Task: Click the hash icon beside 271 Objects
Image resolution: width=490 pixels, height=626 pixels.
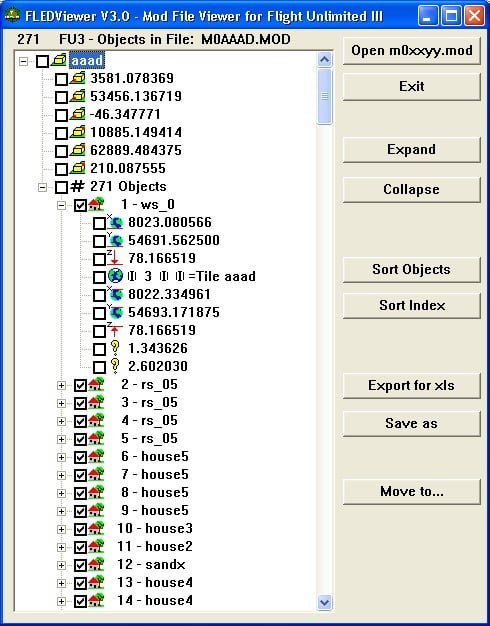Action: click(x=77, y=186)
